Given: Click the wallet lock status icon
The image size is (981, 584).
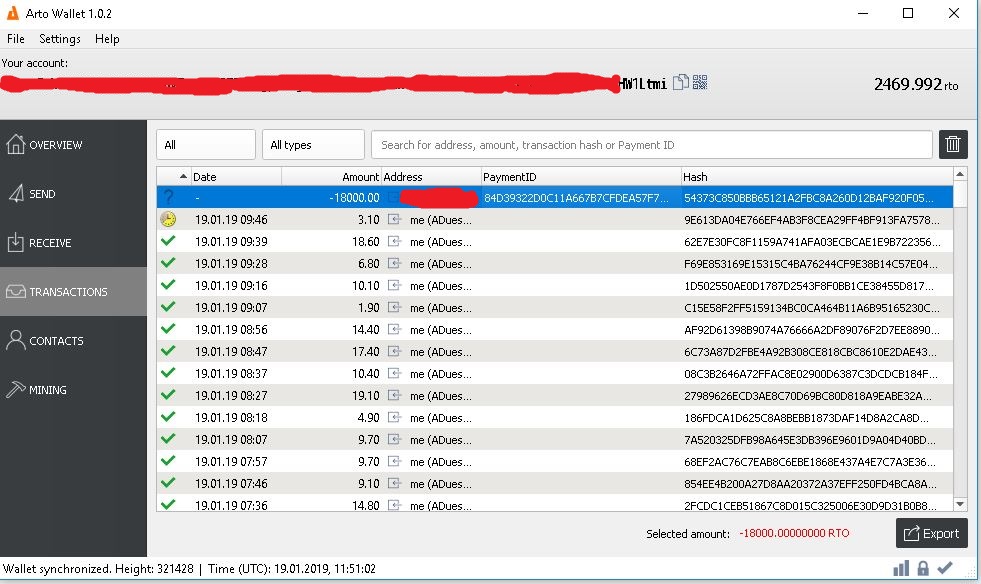Looking at the screenshot, I should point(923,568).
